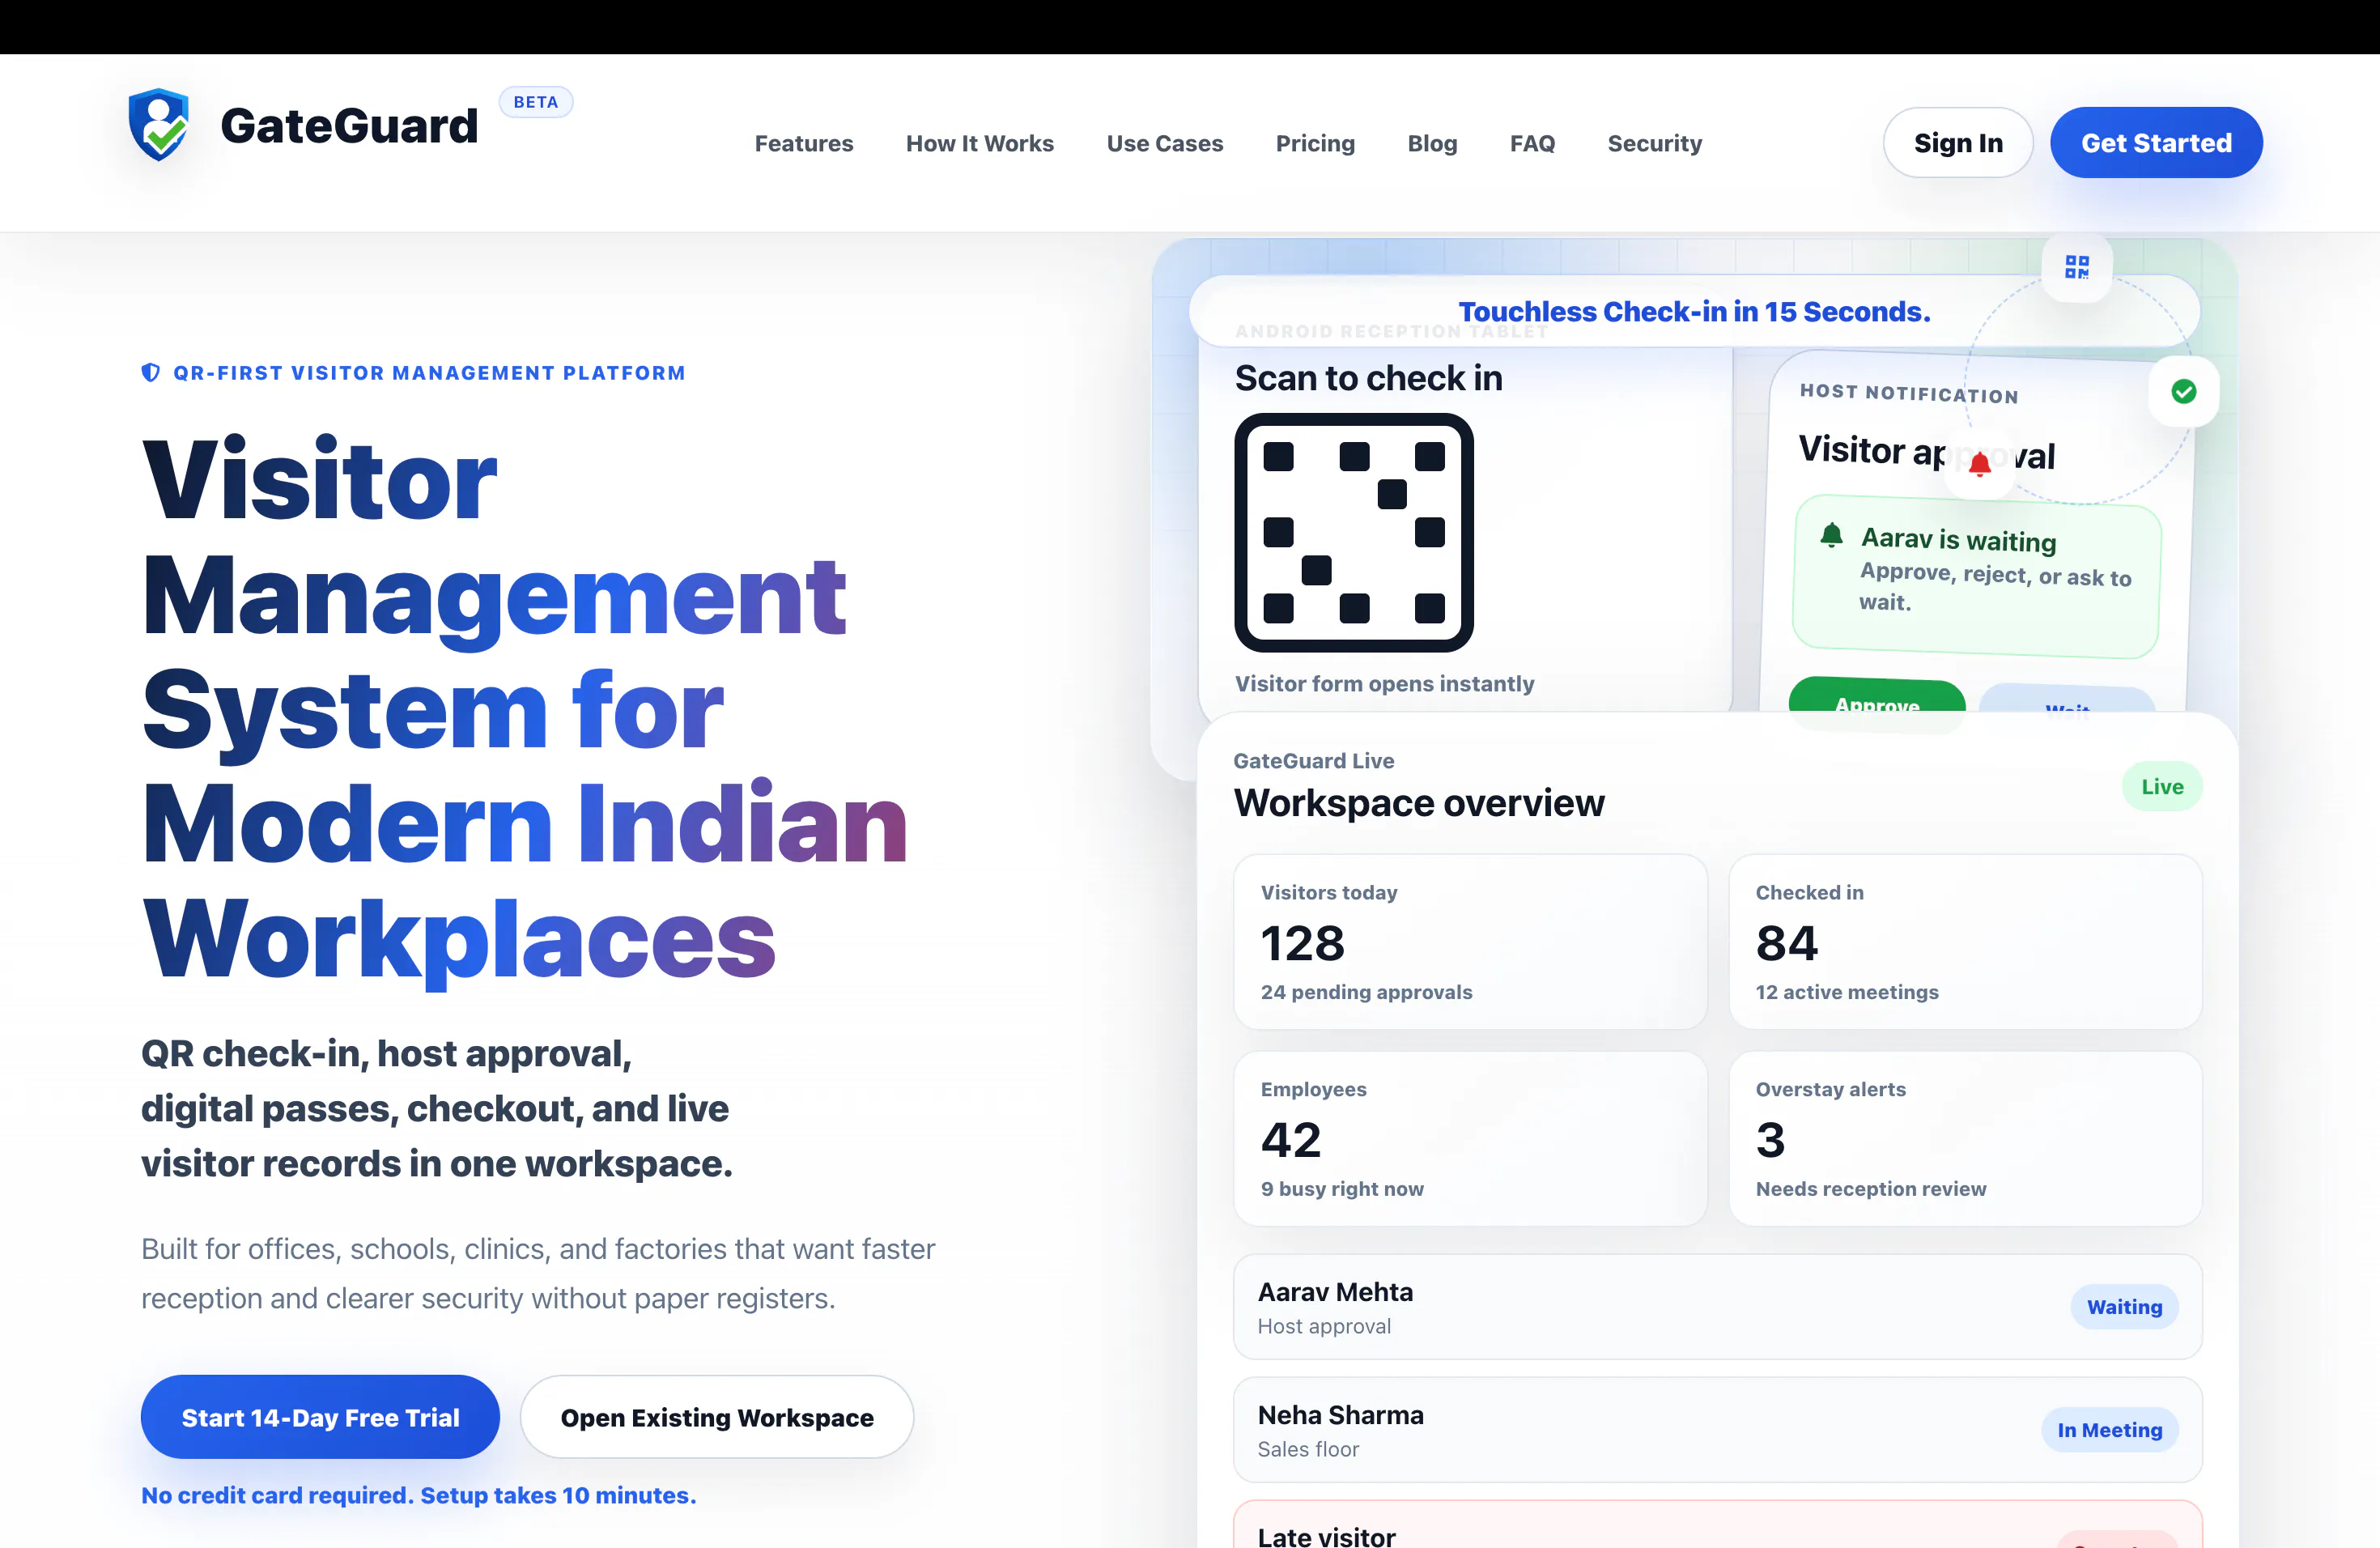The height and width of the screenshot is (1548, 2380).
Task: Approve the waiting visitor
Action: pyautogui.click(x=1877, y=696)
